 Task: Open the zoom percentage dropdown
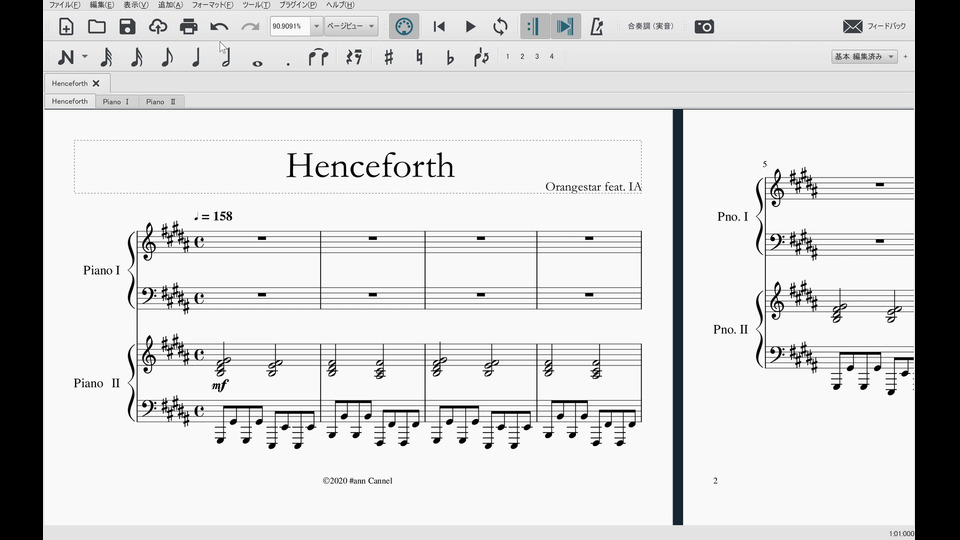(x=316, y=26)
